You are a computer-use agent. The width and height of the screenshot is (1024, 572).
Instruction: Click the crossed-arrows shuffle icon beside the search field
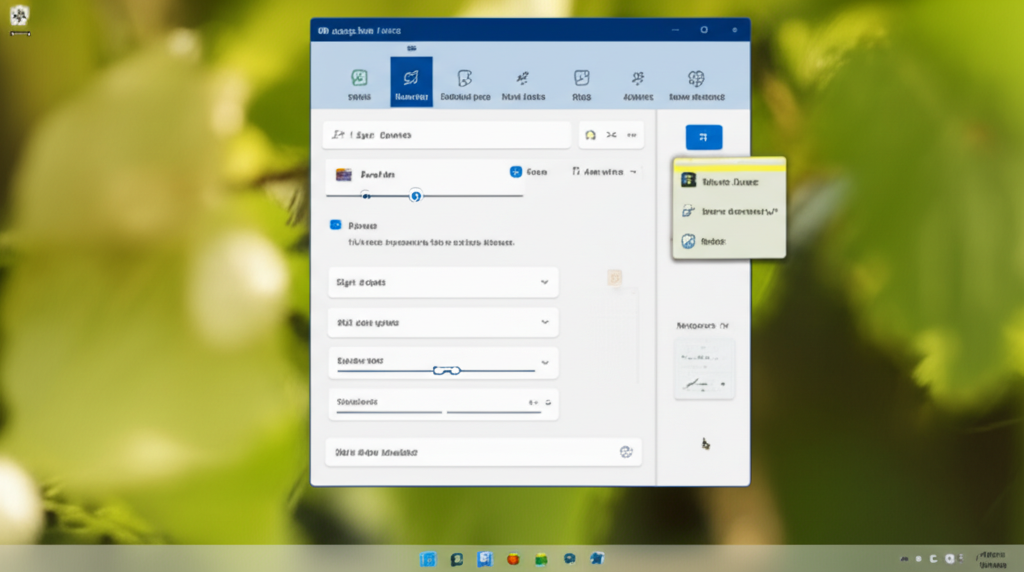click(x=610, y=135)
